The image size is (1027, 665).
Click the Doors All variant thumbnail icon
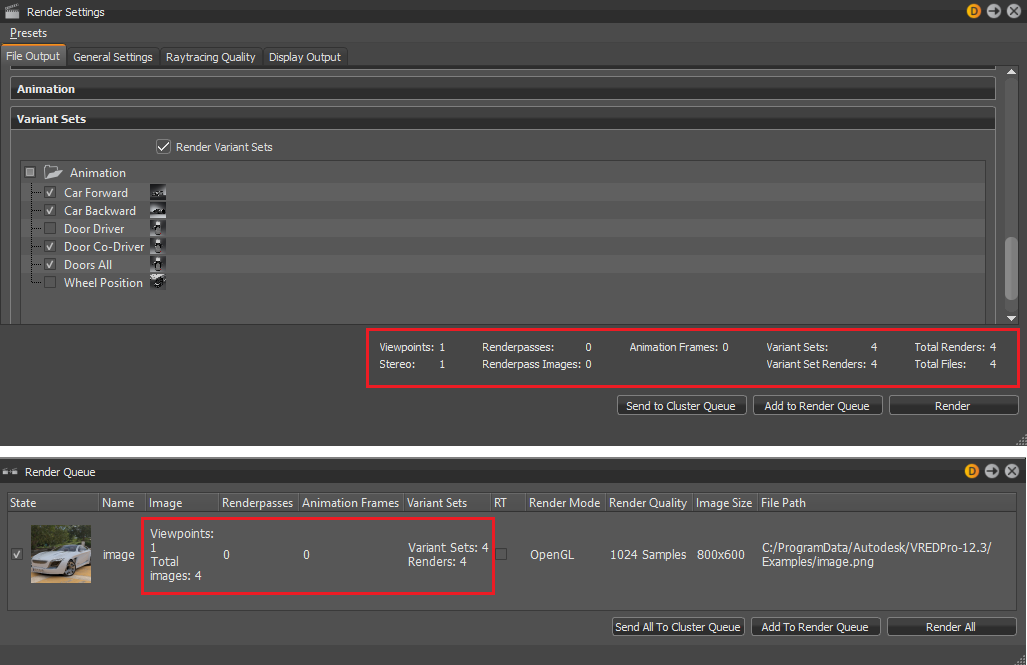click(x=158, y=264)
